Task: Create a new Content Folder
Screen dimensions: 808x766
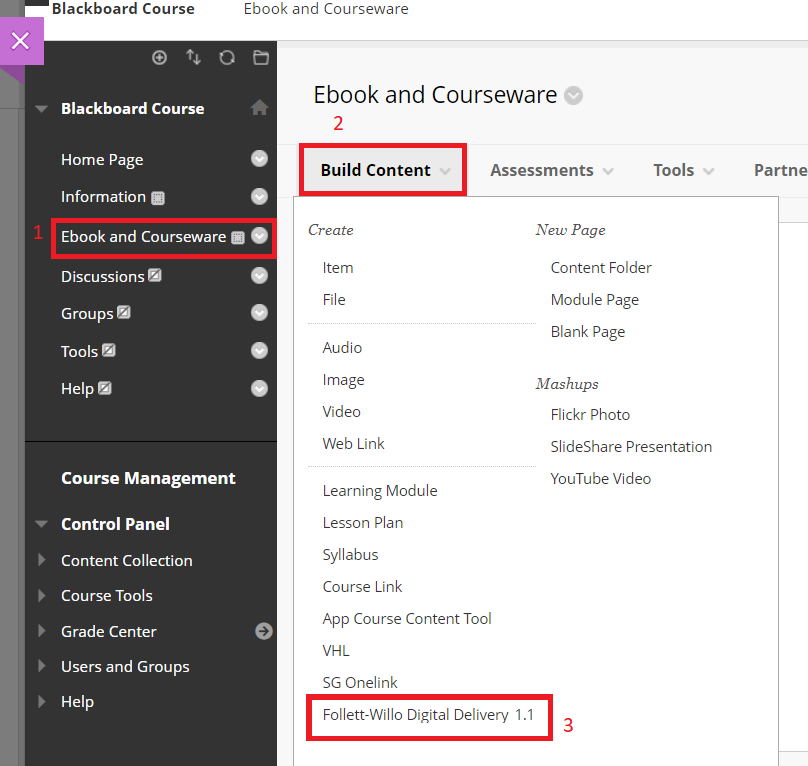Action: pos(601,268)
